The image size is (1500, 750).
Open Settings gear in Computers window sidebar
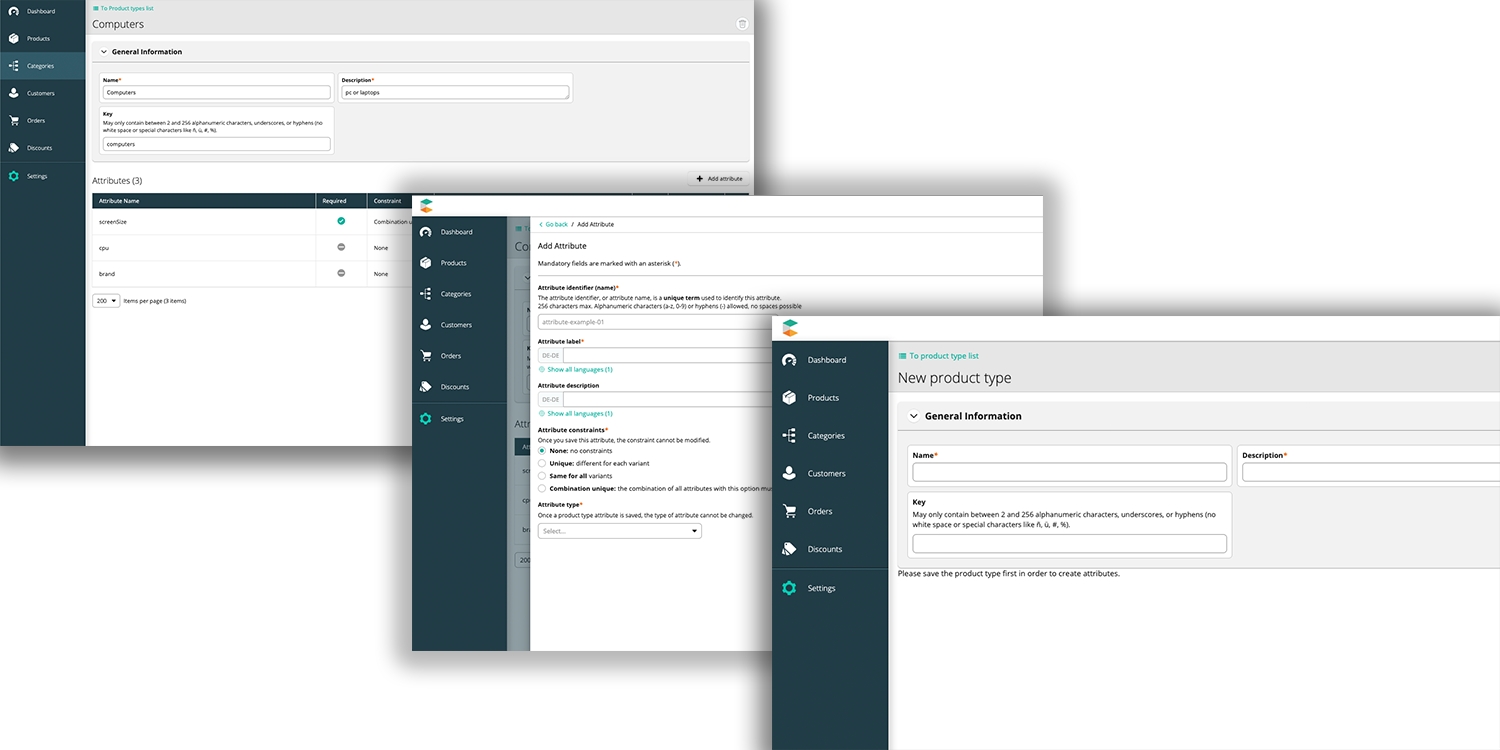pos(13,176)
